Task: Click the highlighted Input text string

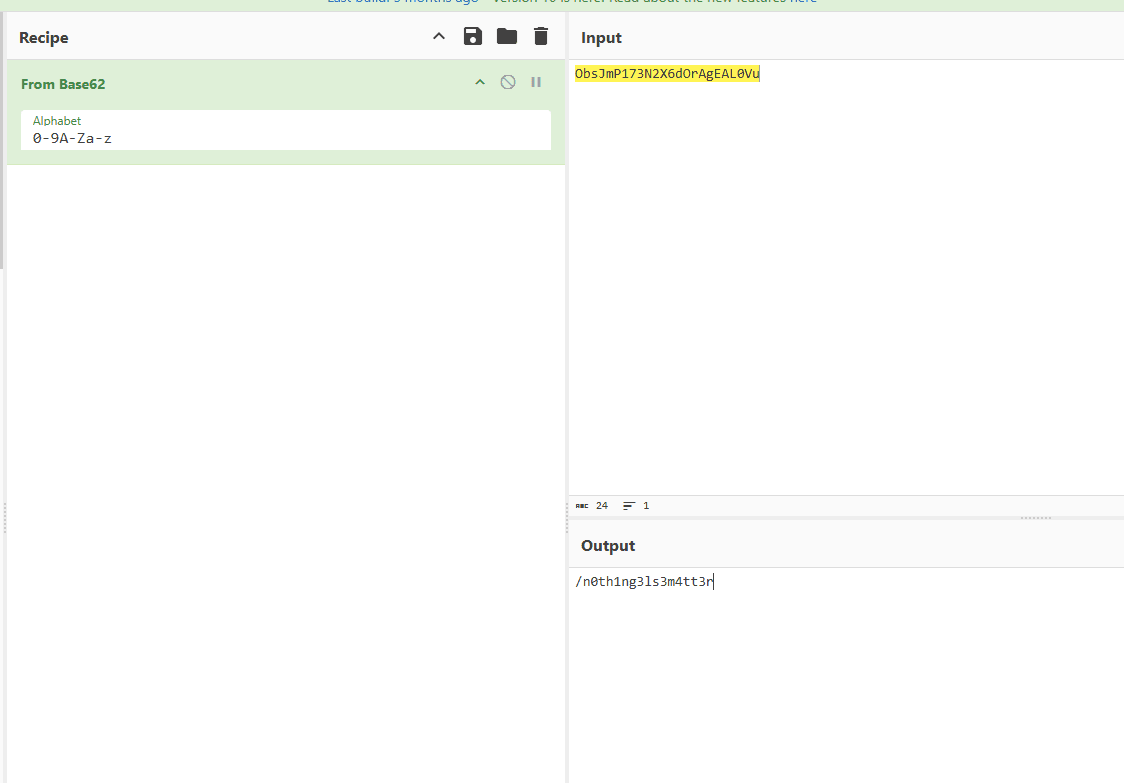Action: click(667, 74)
